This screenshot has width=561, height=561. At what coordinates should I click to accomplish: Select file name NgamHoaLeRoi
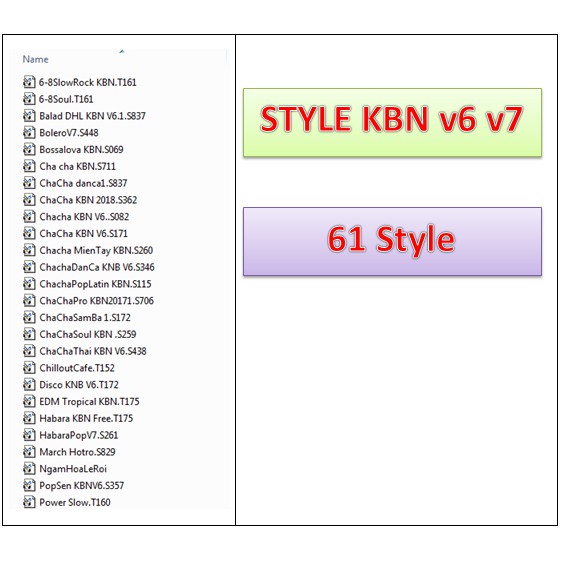[73, 469]
